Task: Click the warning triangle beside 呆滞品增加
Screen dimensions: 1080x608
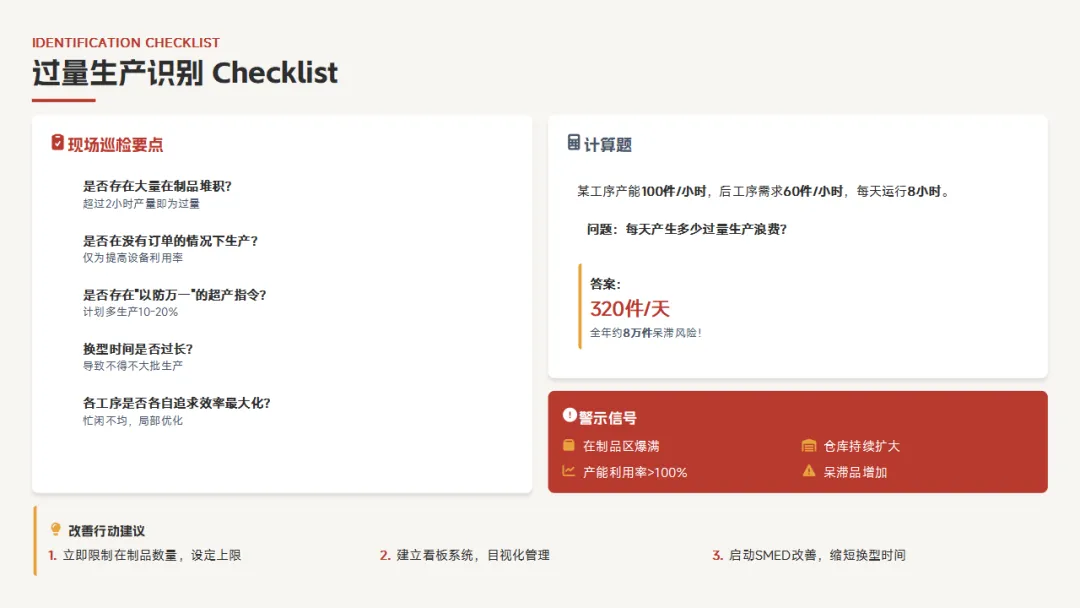Action: point(809,472)
